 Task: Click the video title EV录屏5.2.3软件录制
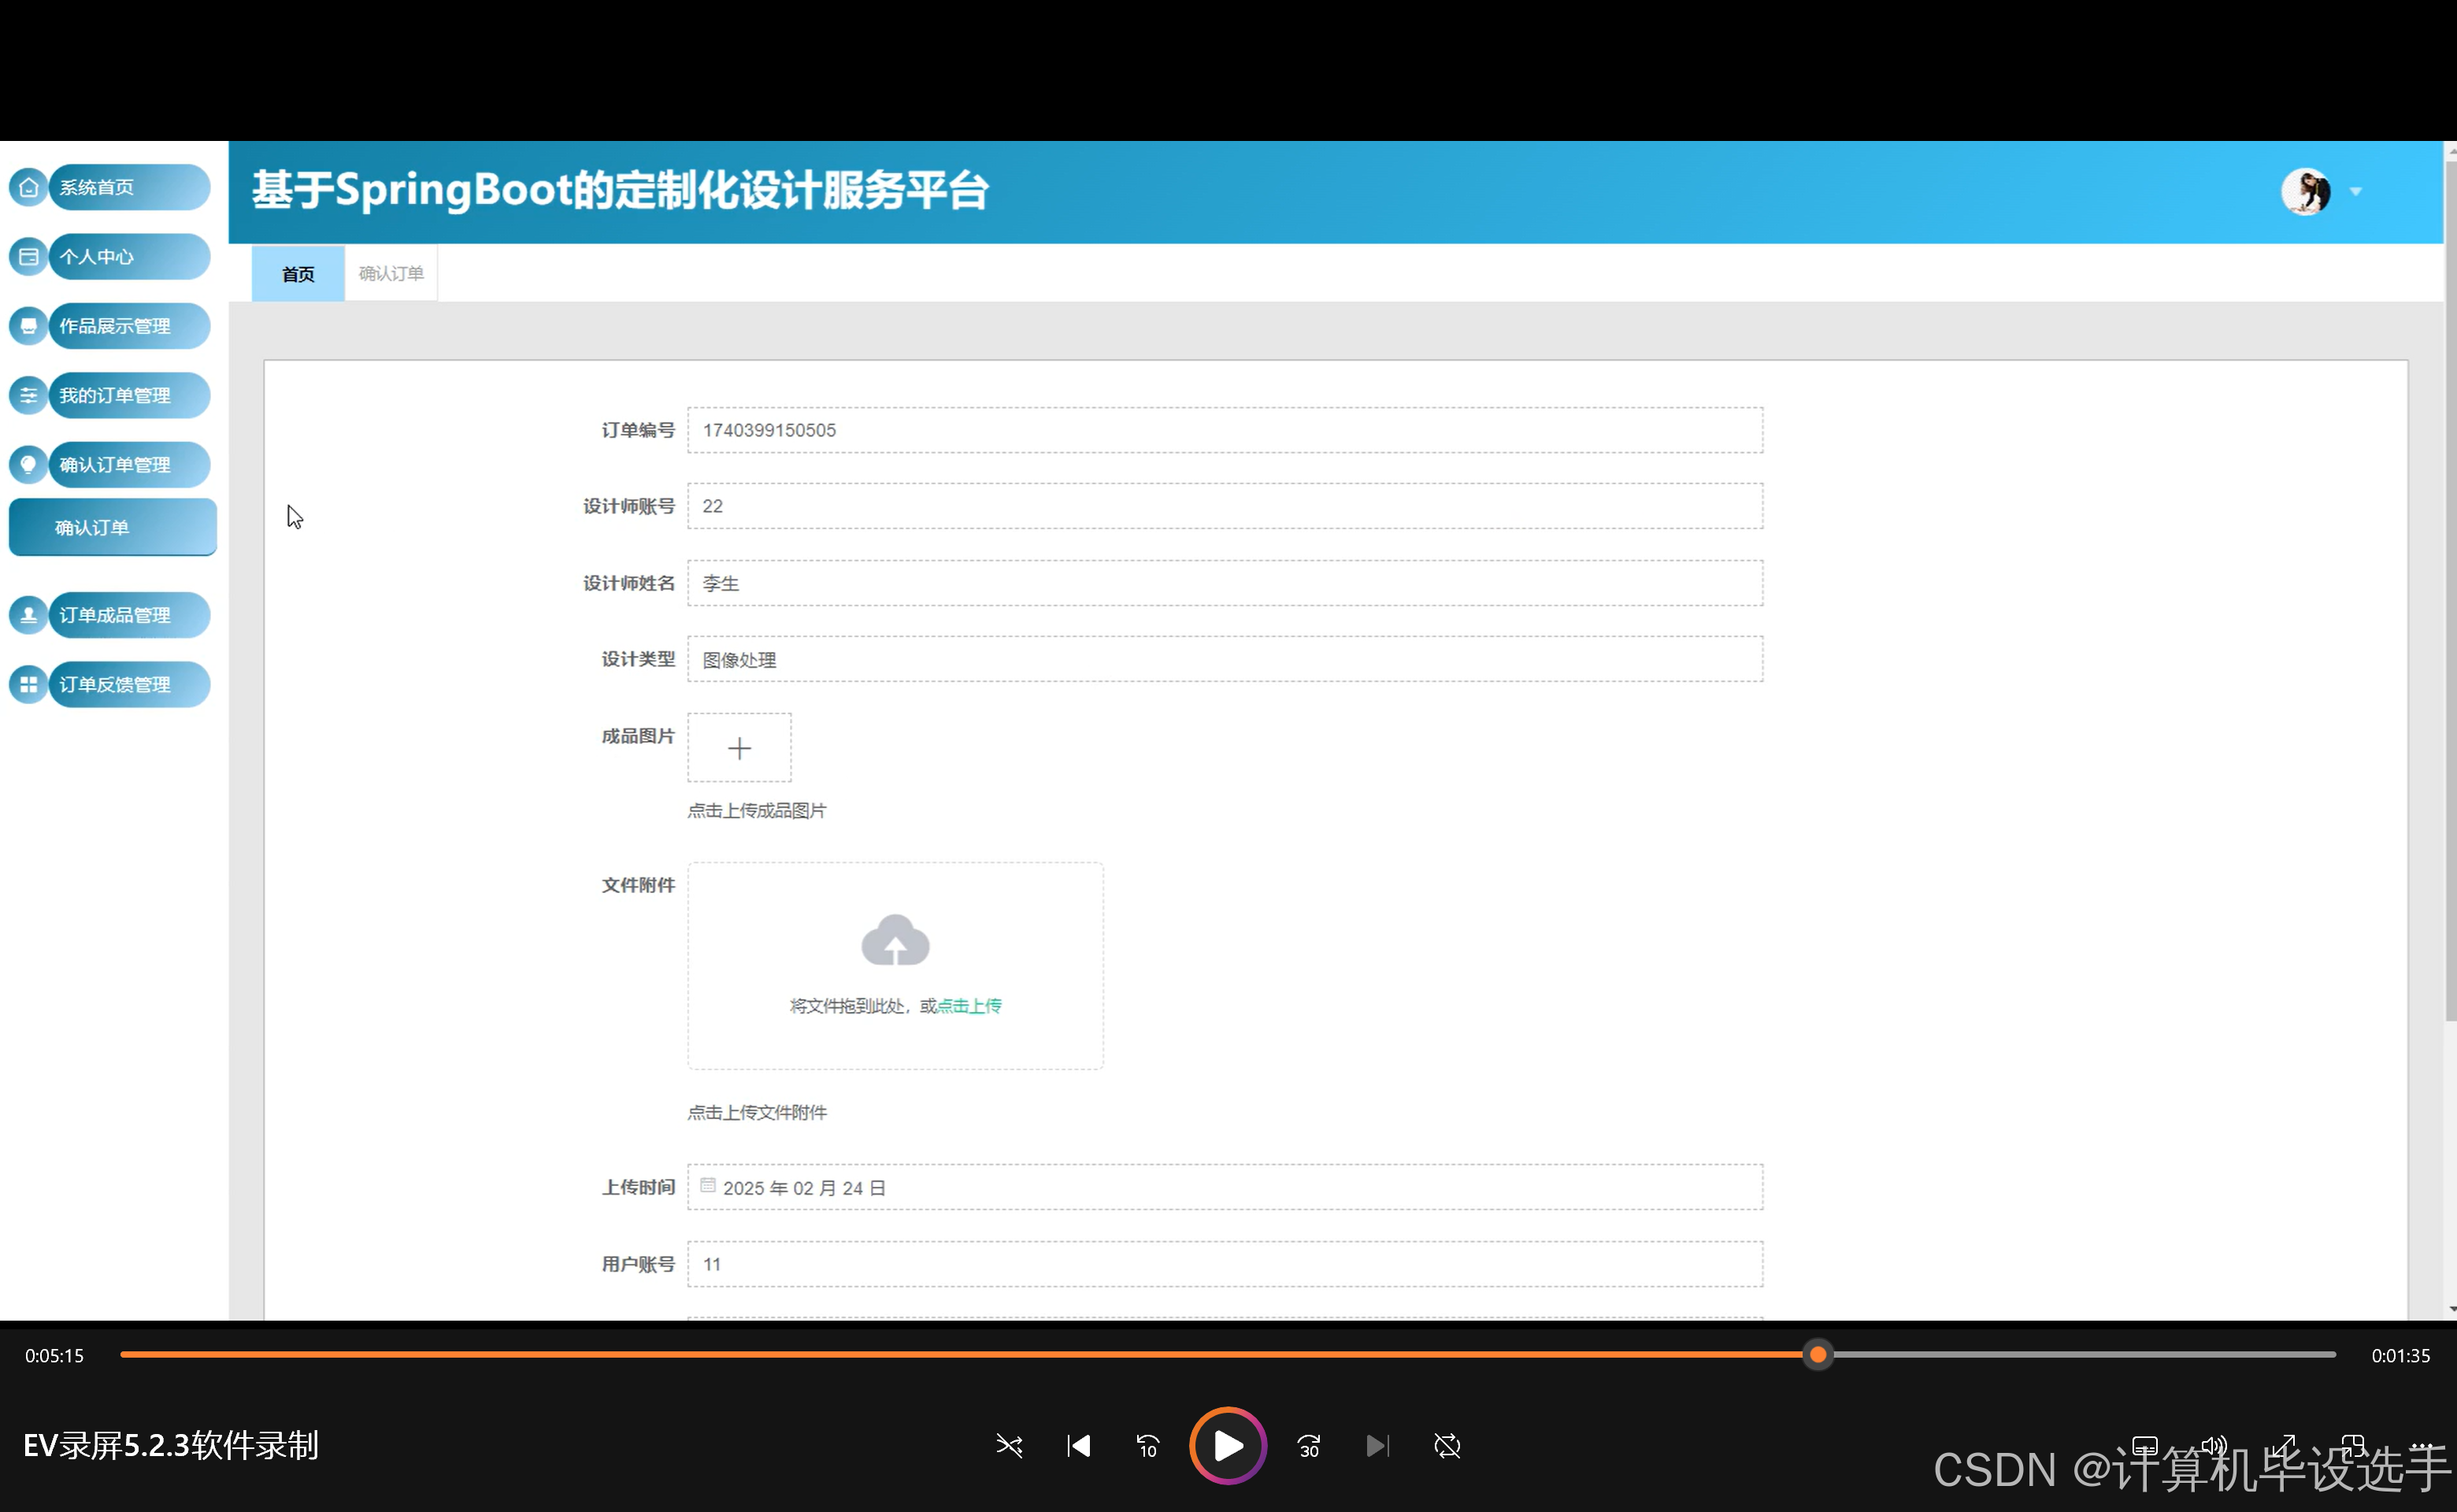point(171,1445)
